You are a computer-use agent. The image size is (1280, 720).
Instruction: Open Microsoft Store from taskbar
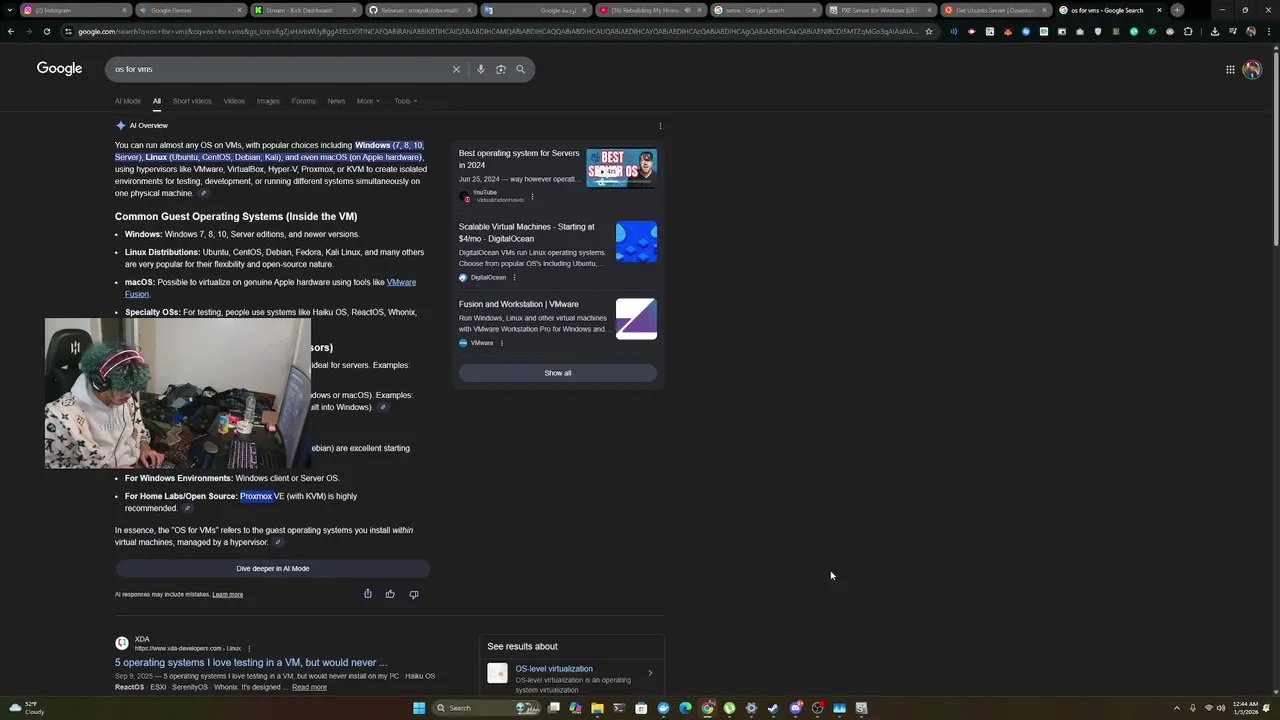click(641, 708)
